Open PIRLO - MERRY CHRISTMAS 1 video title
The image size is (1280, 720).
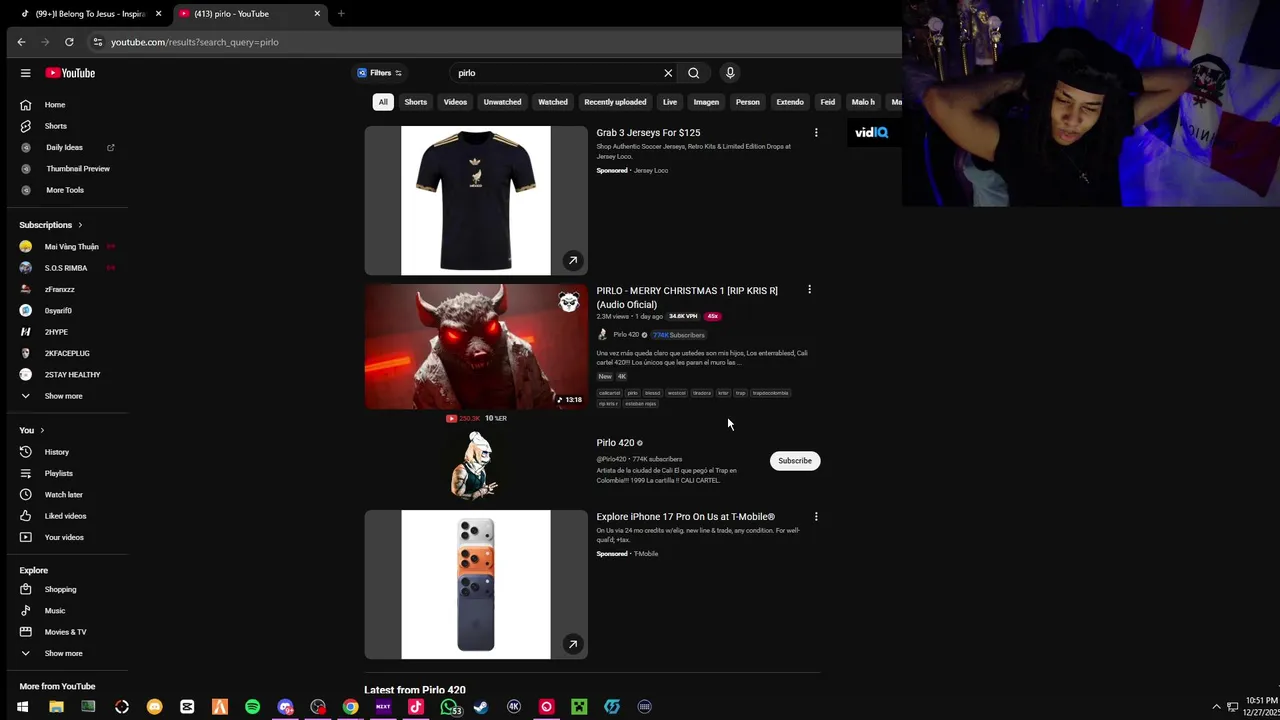click(x=687, y=297)
